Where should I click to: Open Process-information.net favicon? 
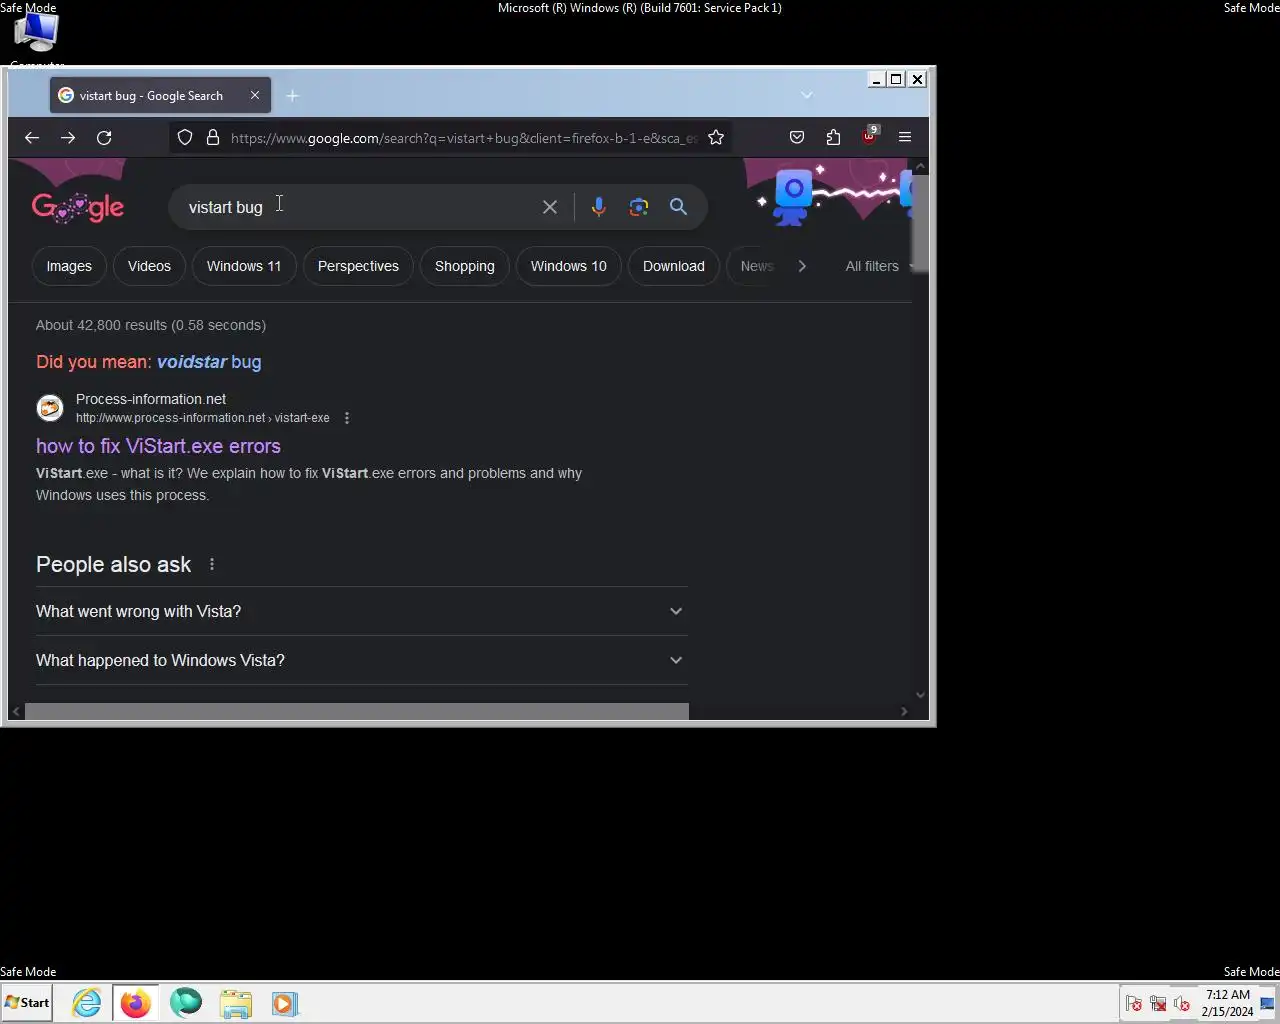coord(50,408)
